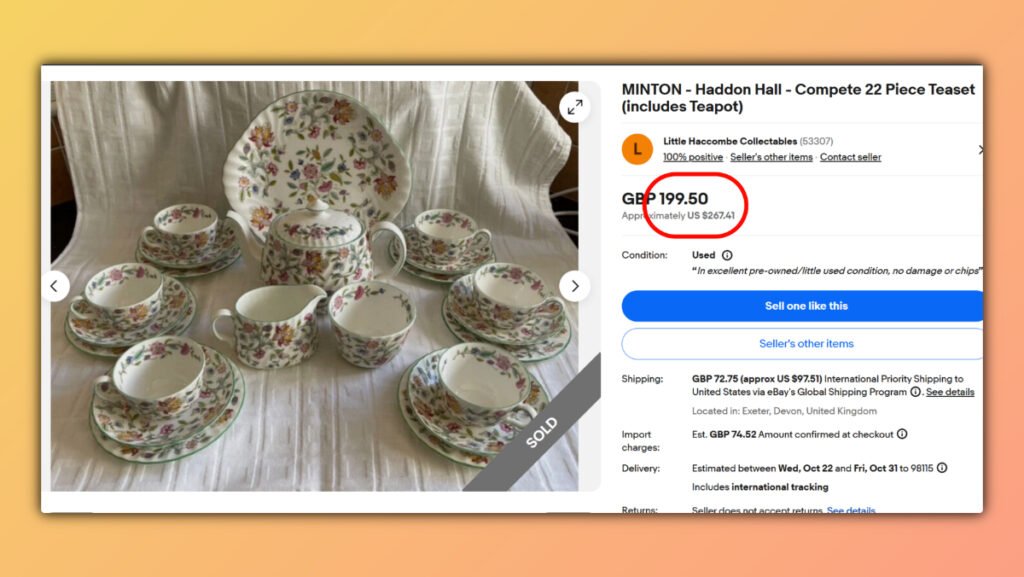Click the seller's orange L avatar
Viewport: 1024px width, 577px height.
pyautogui.click(x=637, y=149)
